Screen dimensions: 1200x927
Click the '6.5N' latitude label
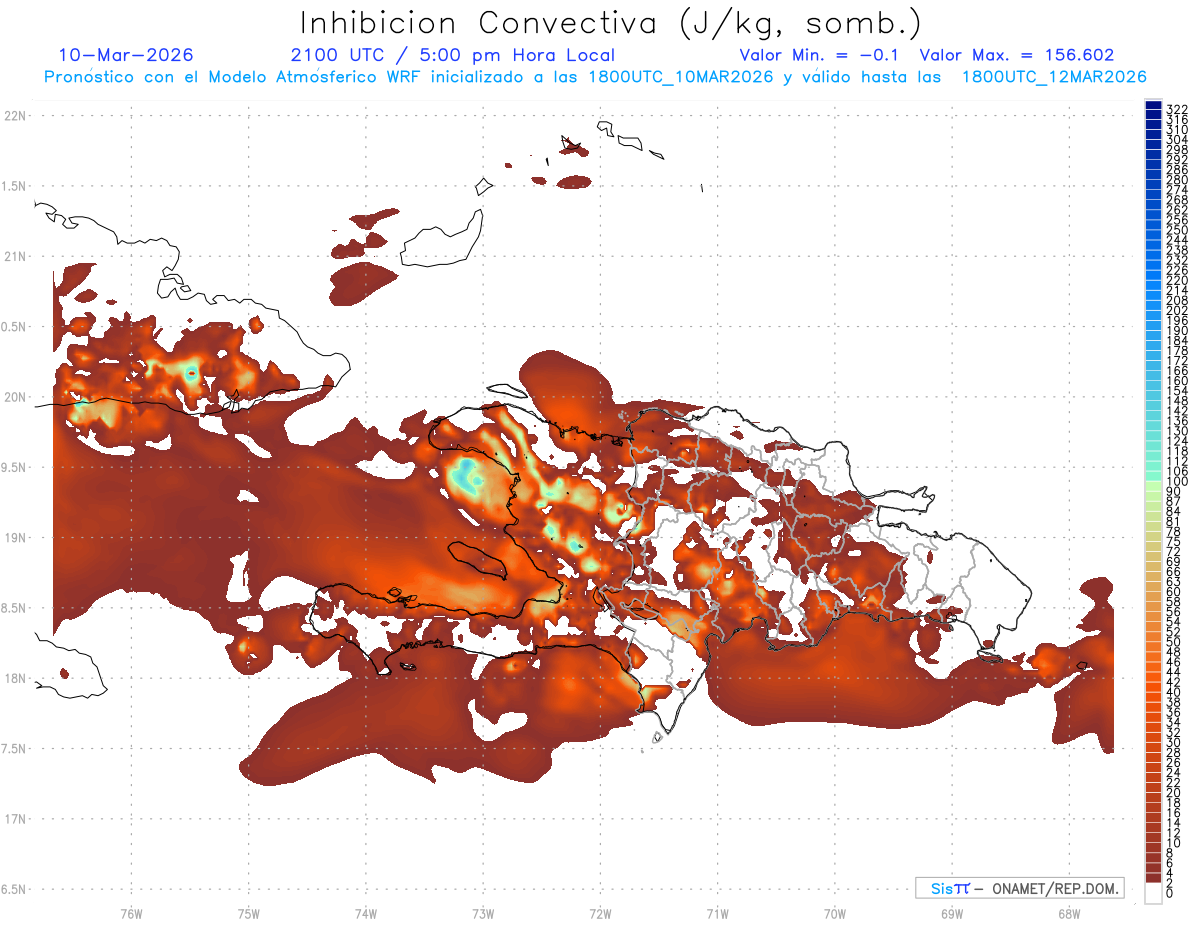[x=15, y=889]
